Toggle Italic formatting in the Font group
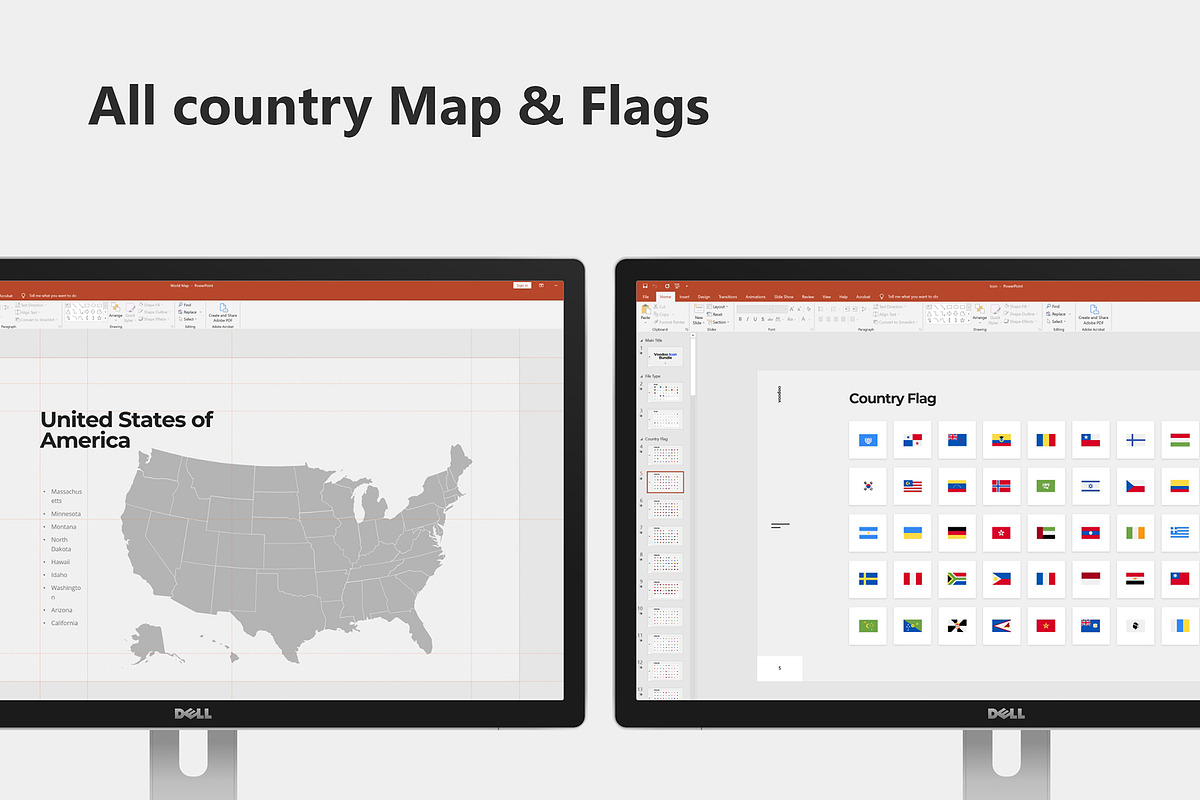Image resolution: width=1200 pixels, height=800 pixels. click(748, 319)
